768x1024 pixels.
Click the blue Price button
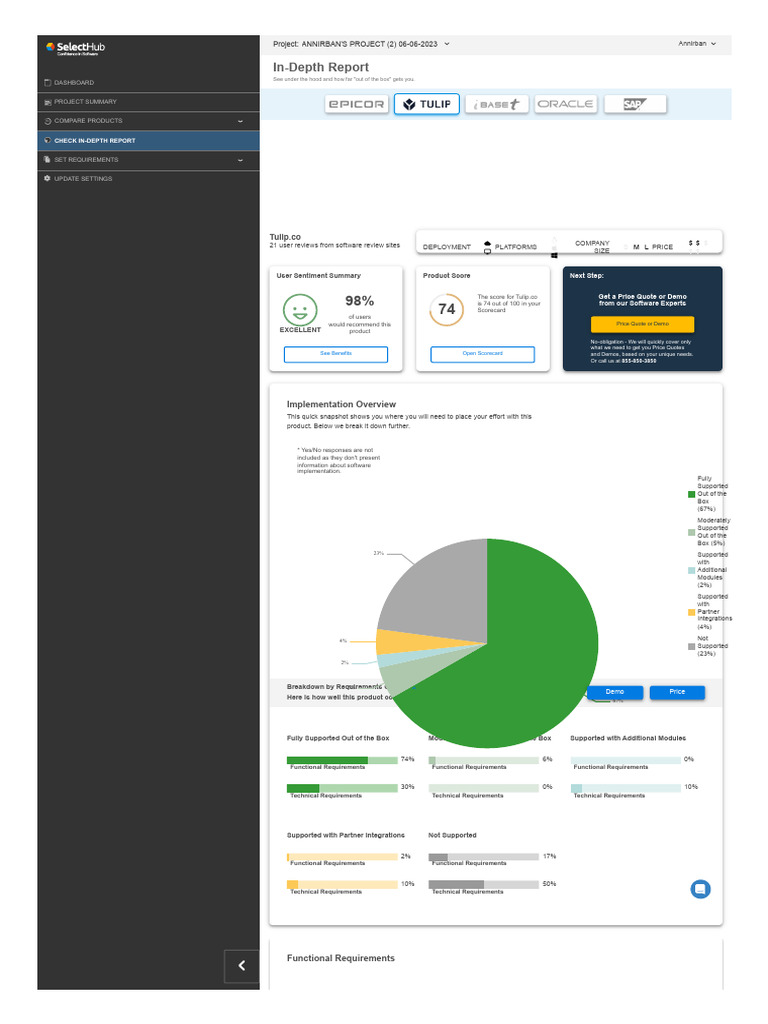click(677, 692)
